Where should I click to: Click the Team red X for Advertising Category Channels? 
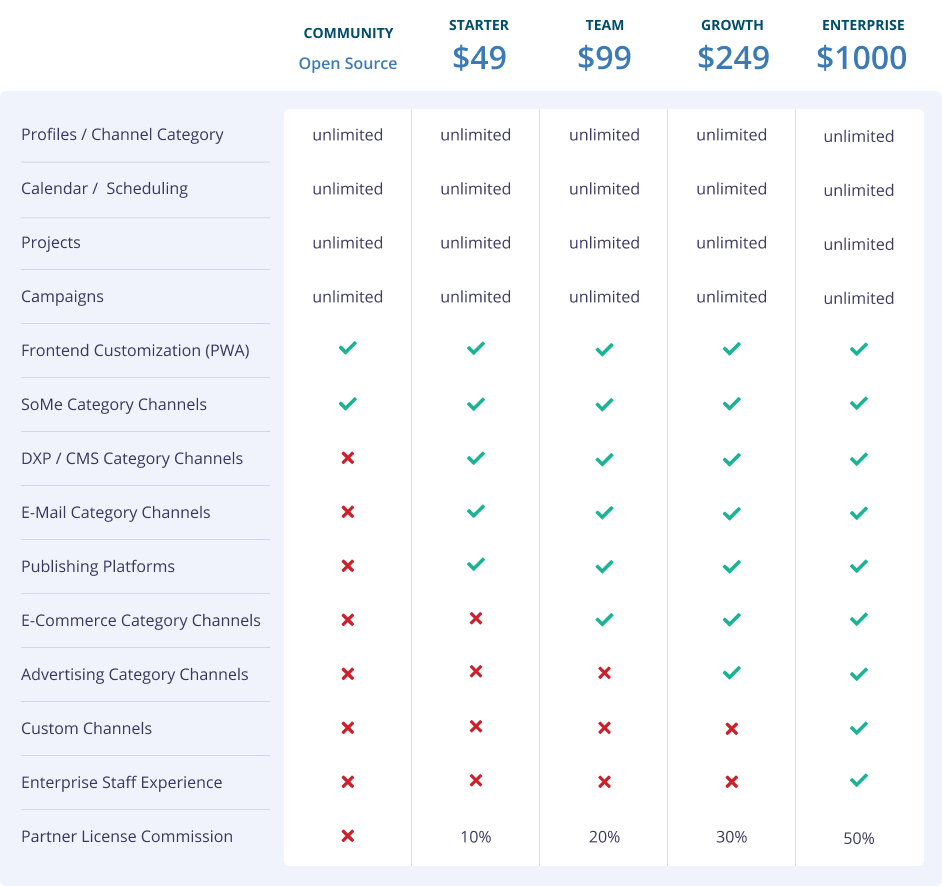click(x=604, y=674)
